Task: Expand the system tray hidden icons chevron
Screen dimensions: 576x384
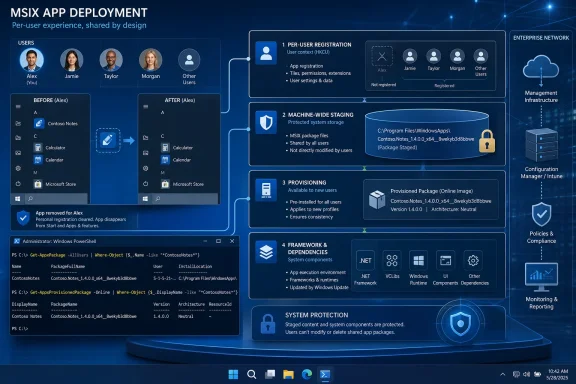Action: (503, 374)
